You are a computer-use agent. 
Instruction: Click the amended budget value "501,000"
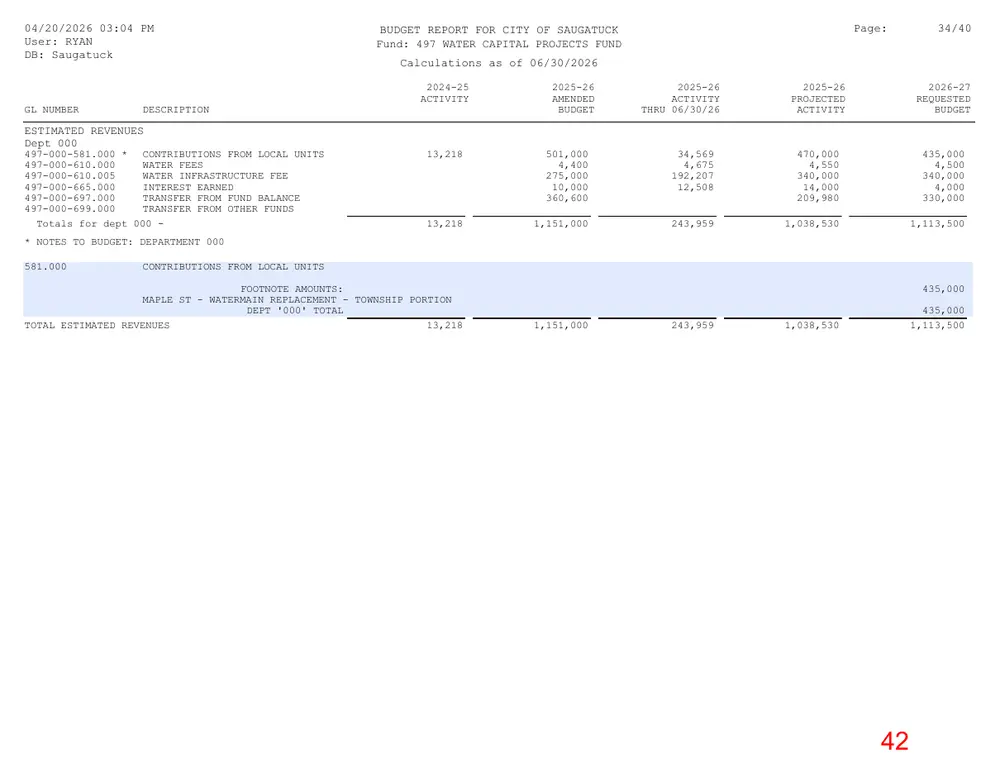pyautogui.click(x=567, y=154)
